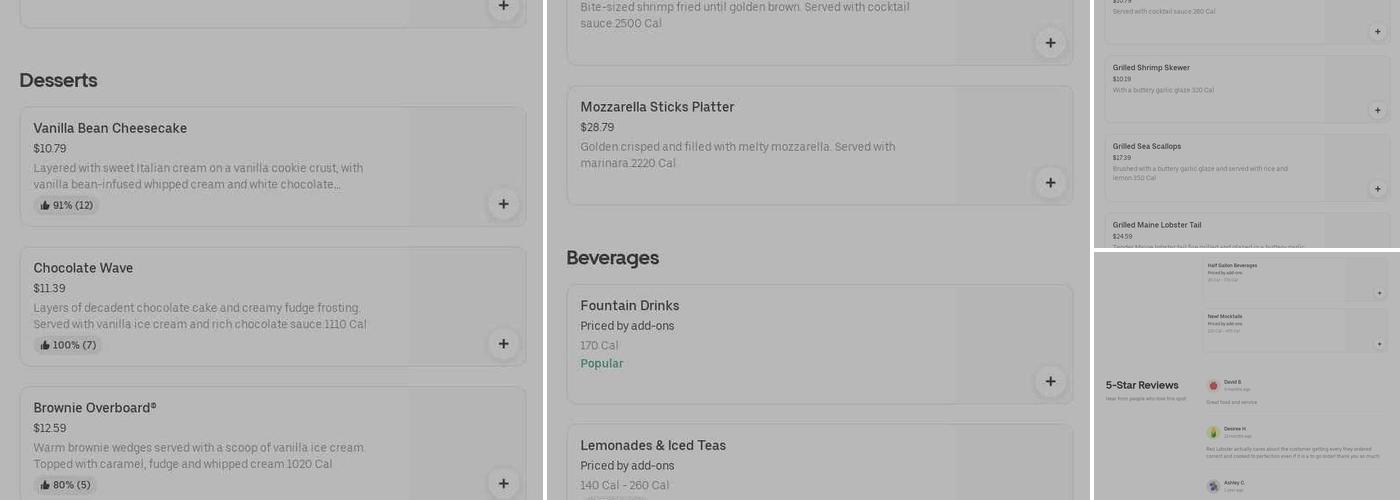The image size is (1400, 500).
Task: Add Grilled Shrimp Skewer to cart
Action: (x=1377, y=110)
